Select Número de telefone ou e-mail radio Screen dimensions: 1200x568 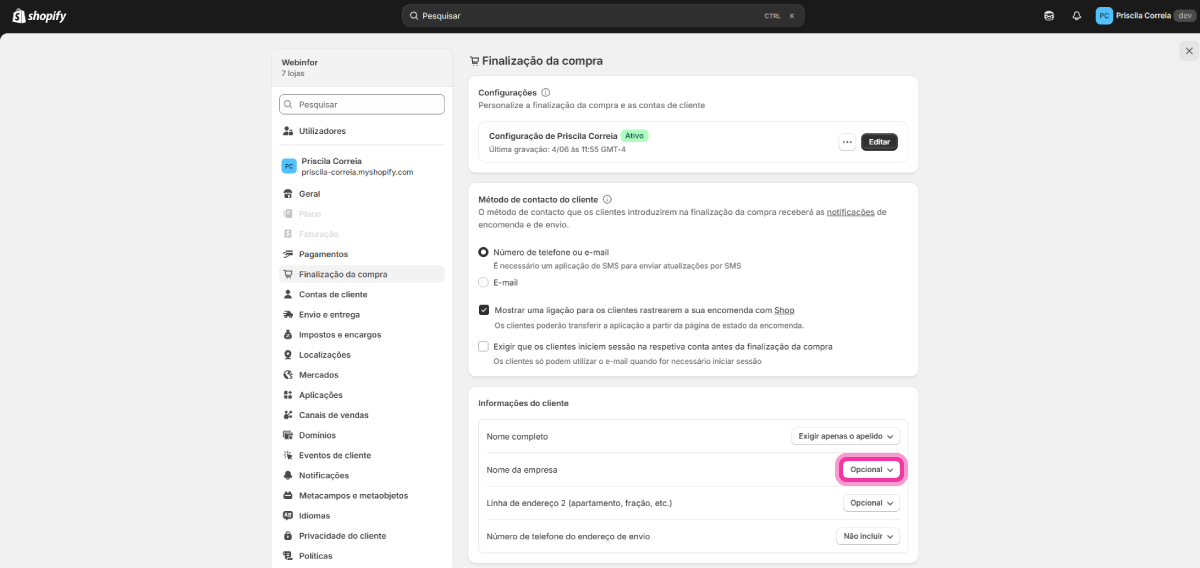pos(484,252)
